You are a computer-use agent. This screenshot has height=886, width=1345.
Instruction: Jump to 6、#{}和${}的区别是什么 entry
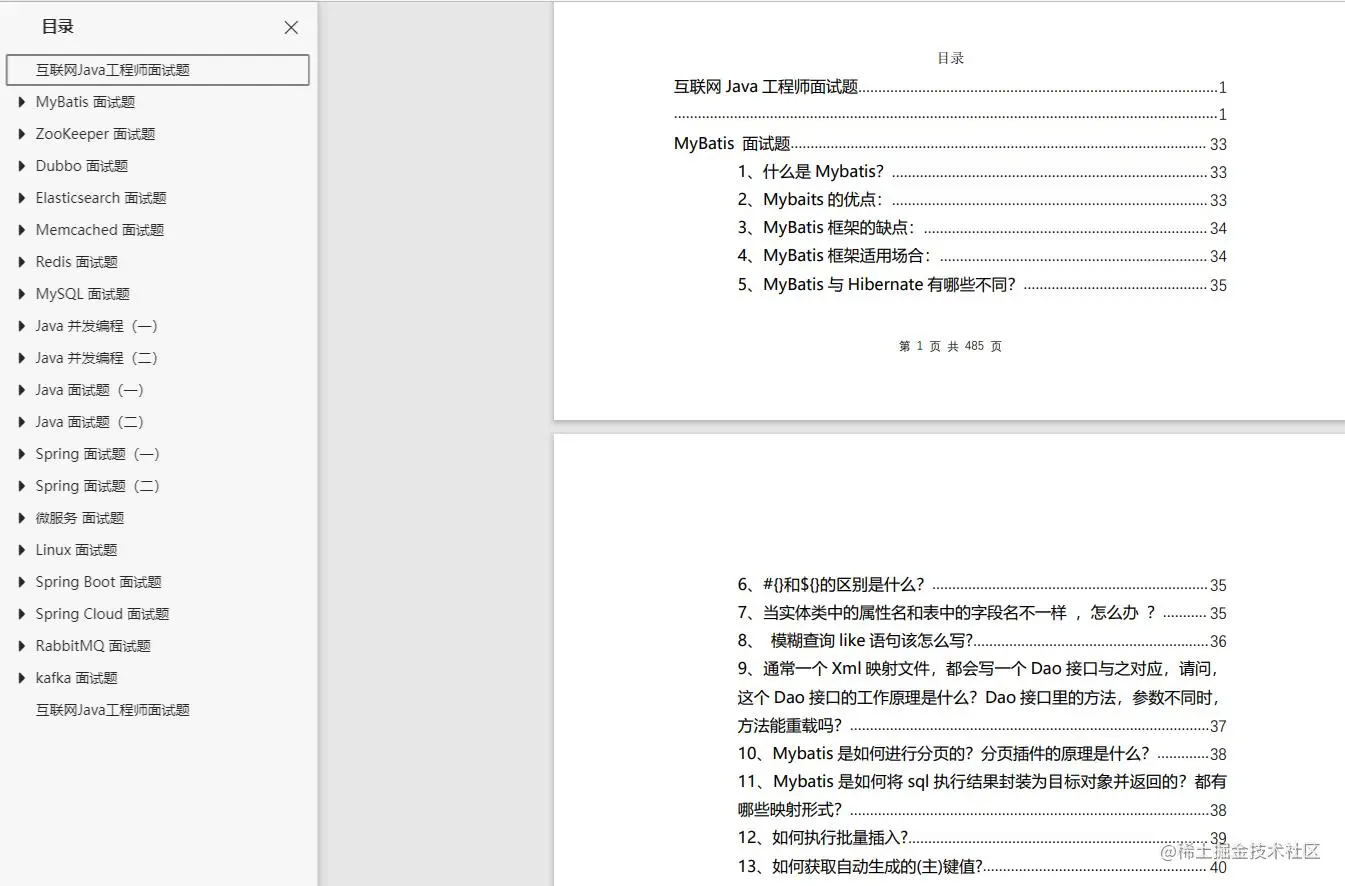coord(982,585)
